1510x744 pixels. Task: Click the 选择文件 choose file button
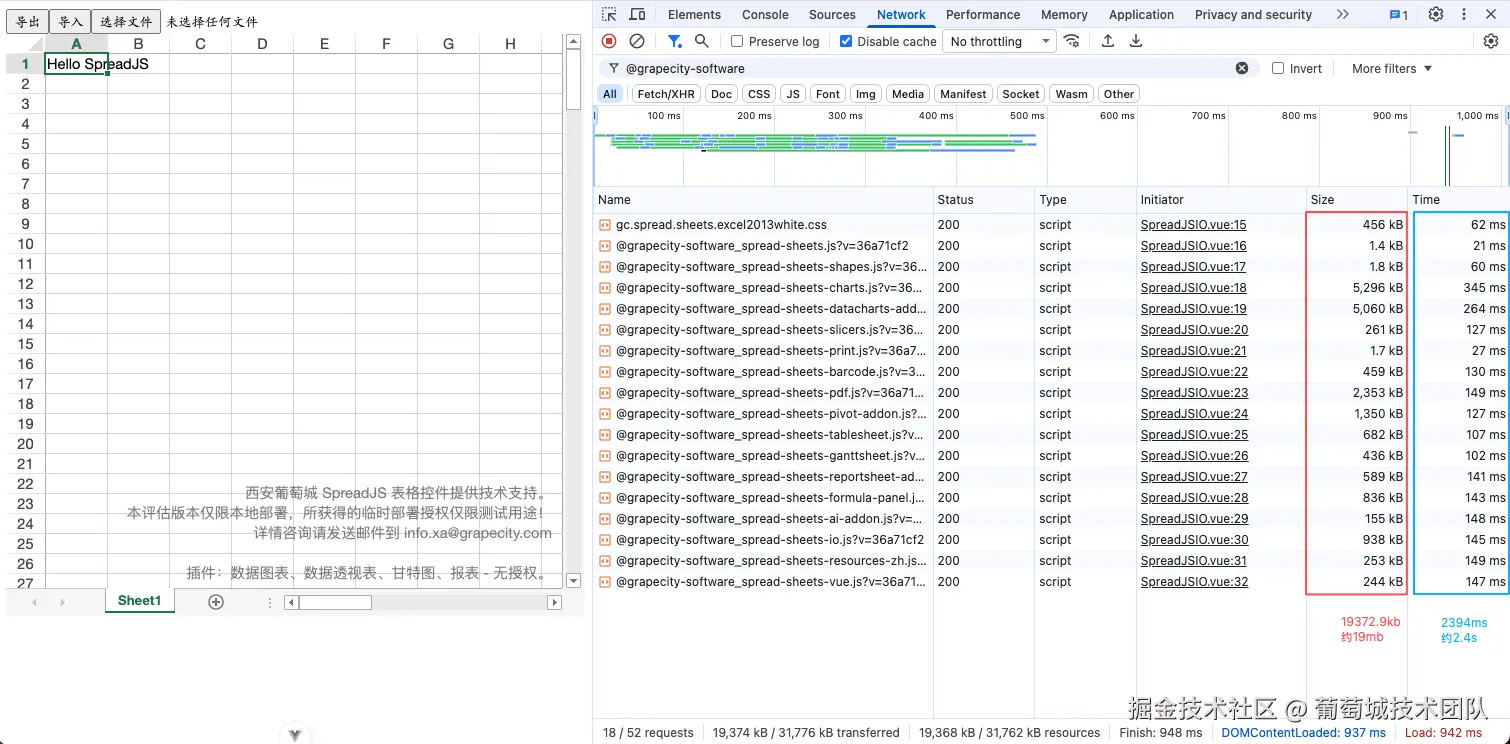[x=126, y=21]
